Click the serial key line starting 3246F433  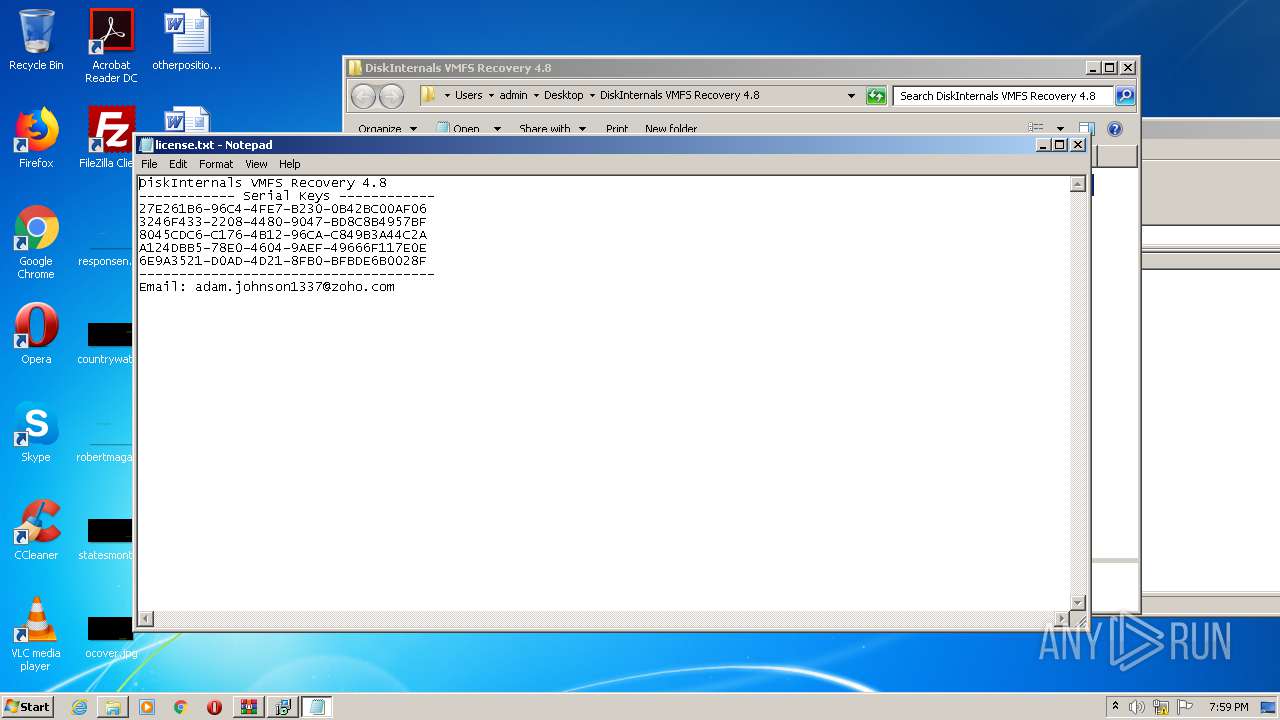[283, 222]
